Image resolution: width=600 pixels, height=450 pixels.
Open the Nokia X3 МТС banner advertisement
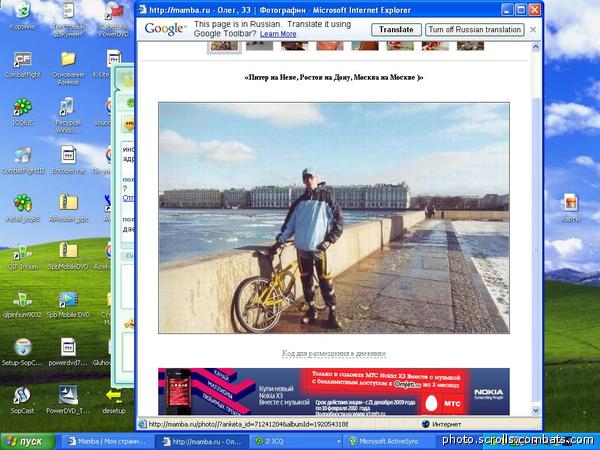pos(334,391)
